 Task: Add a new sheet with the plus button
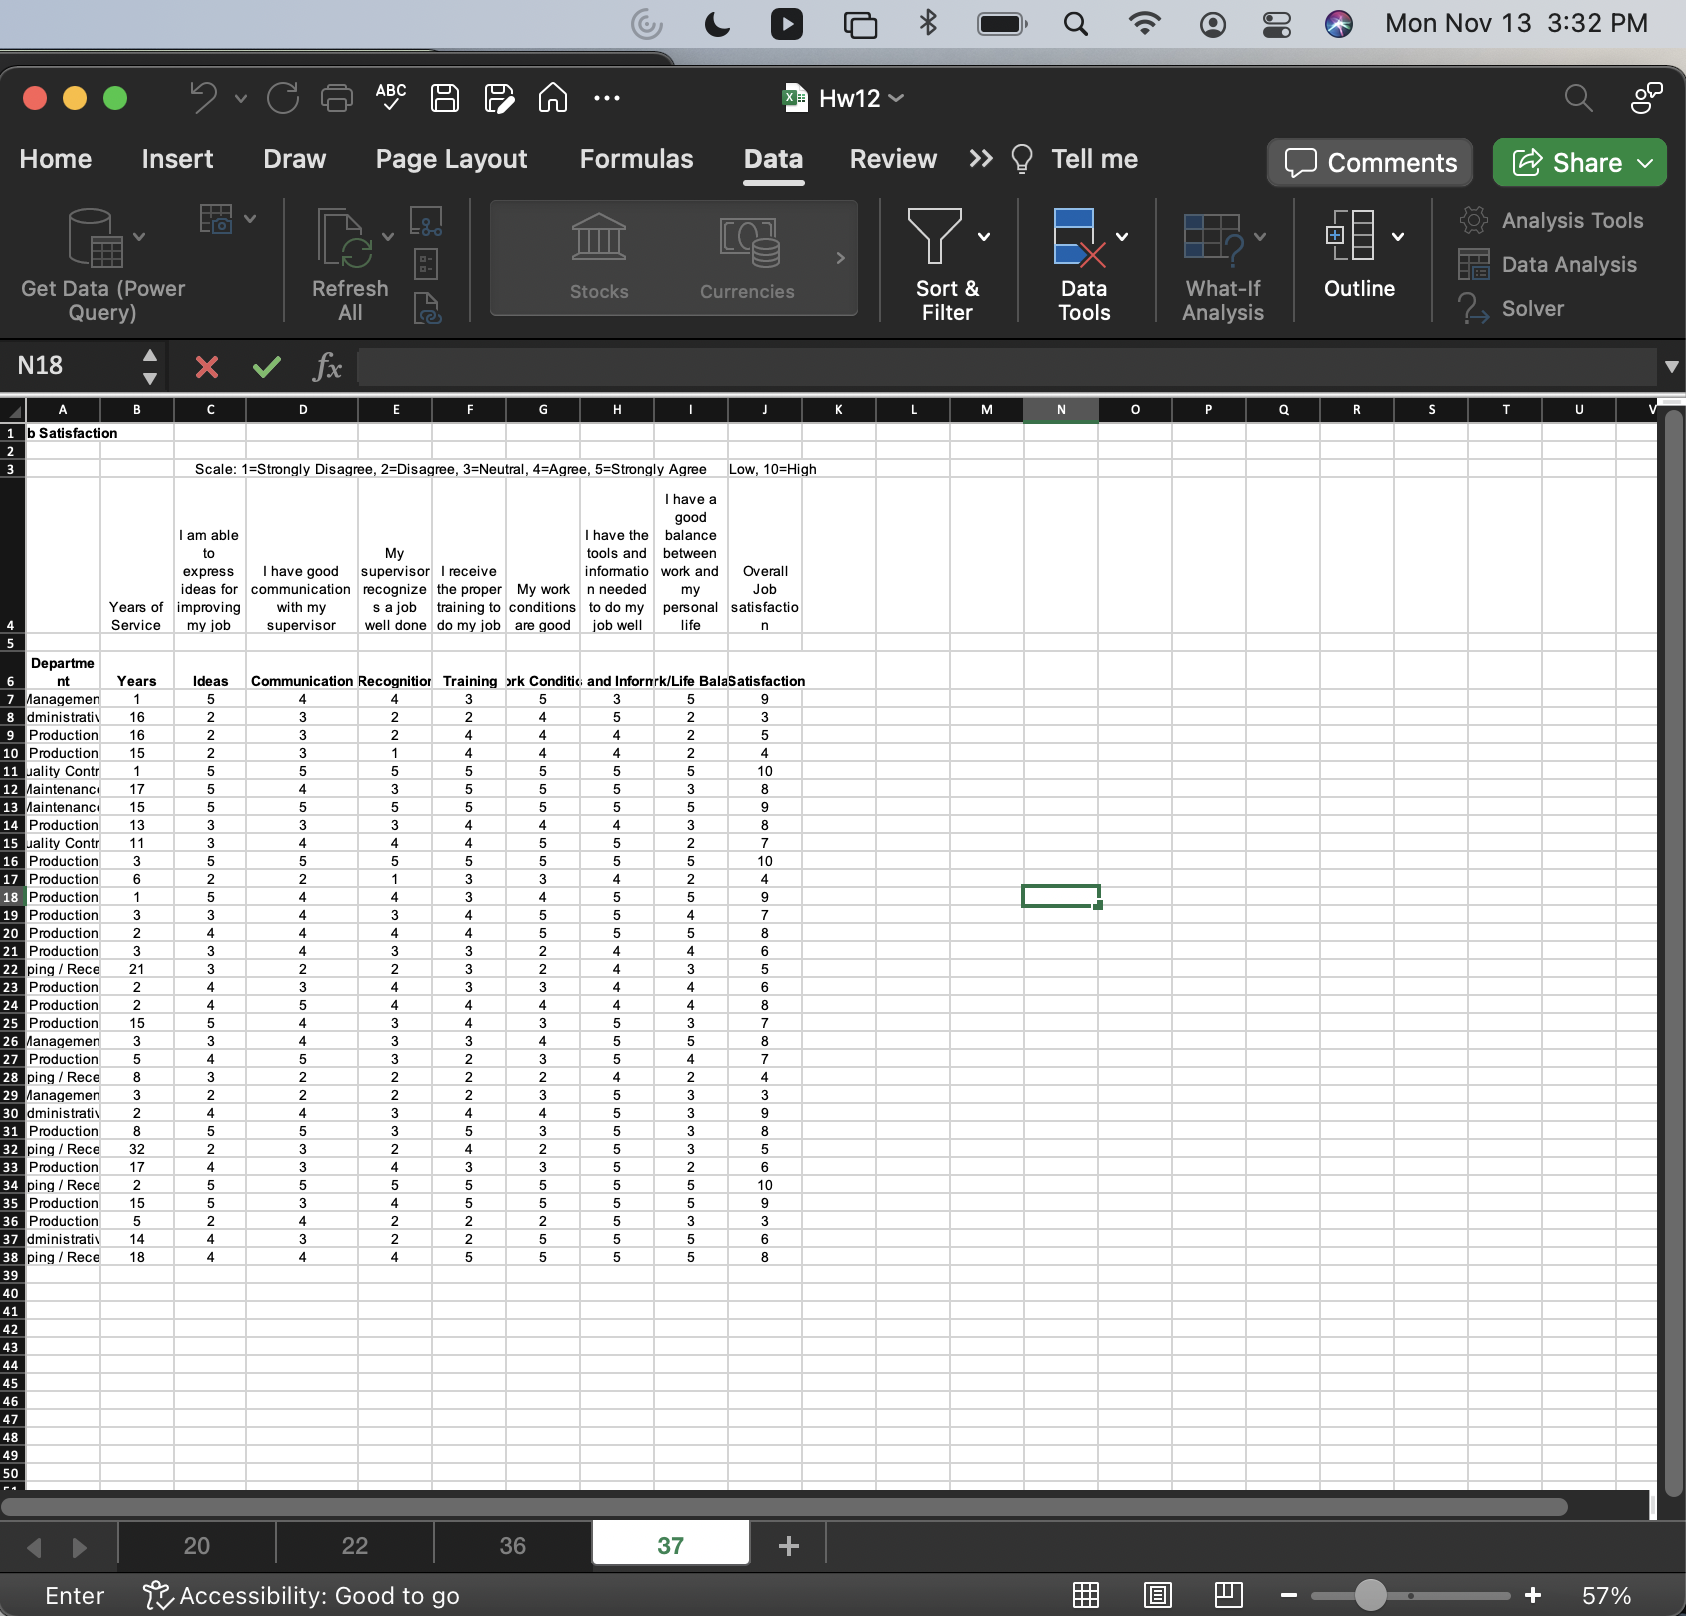787,1543
